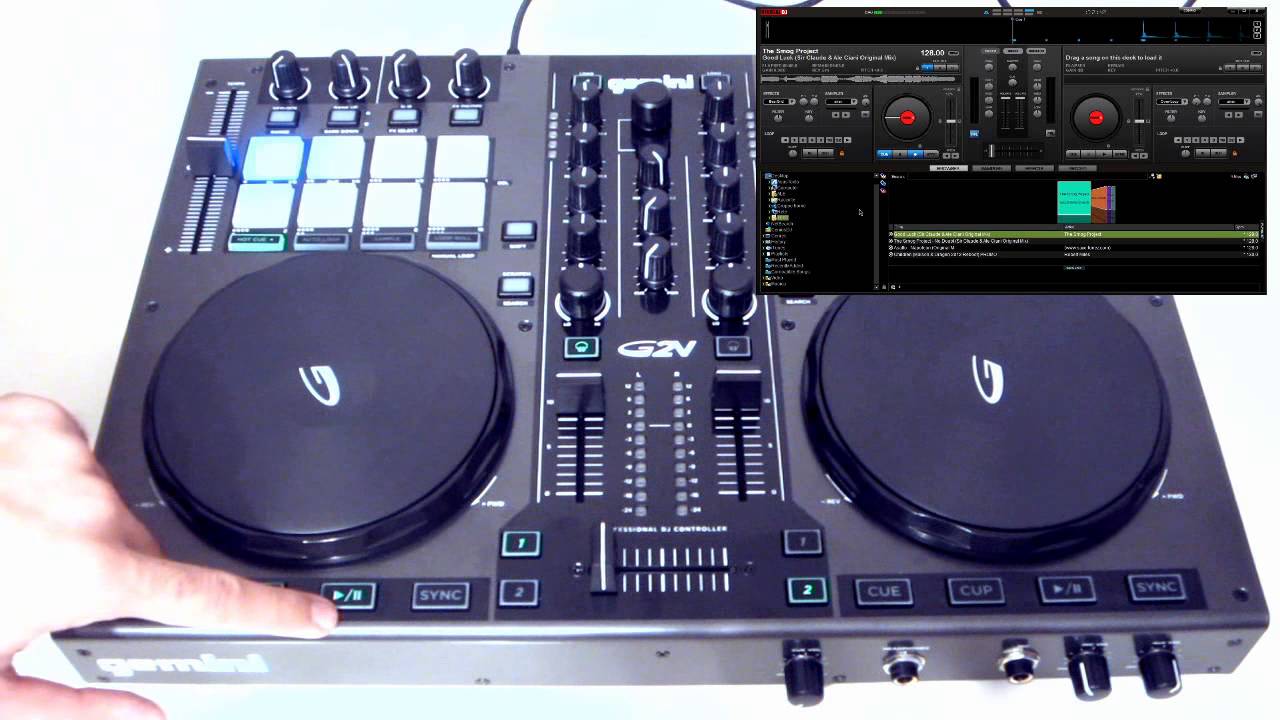The height and width of the screenshot is (720, 1280).
Task: Click the left virtual turntable platter
Action: pyautogui.click(x=907, y=118)
